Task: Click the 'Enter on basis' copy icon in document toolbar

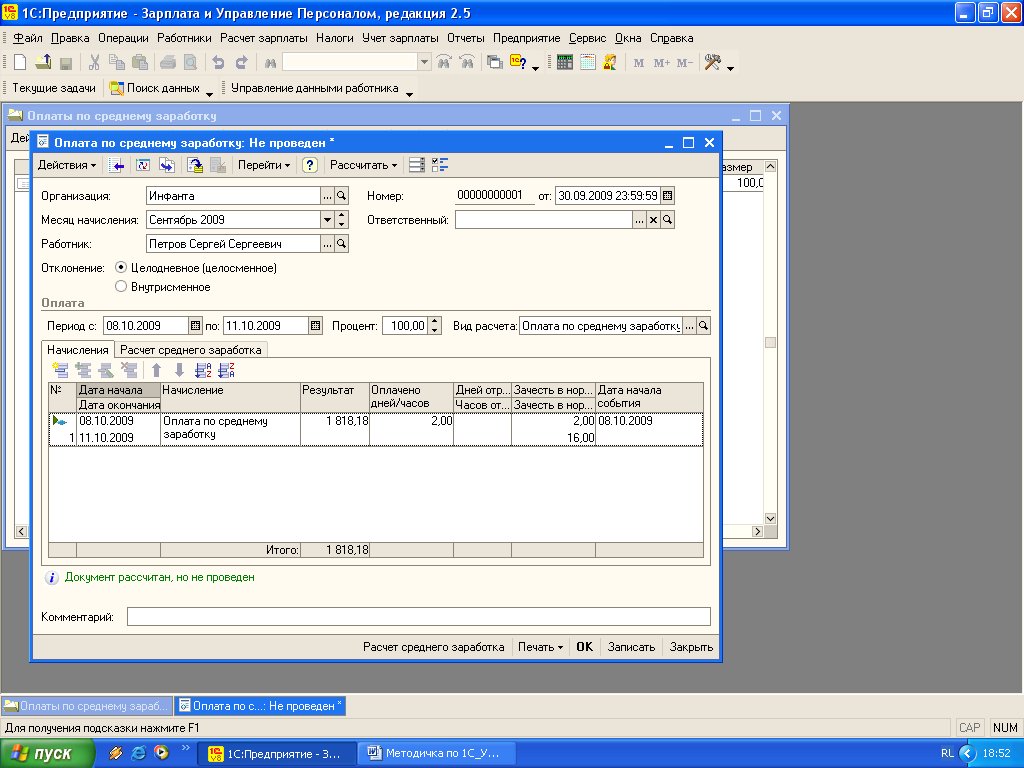Action: click(167, 165)
